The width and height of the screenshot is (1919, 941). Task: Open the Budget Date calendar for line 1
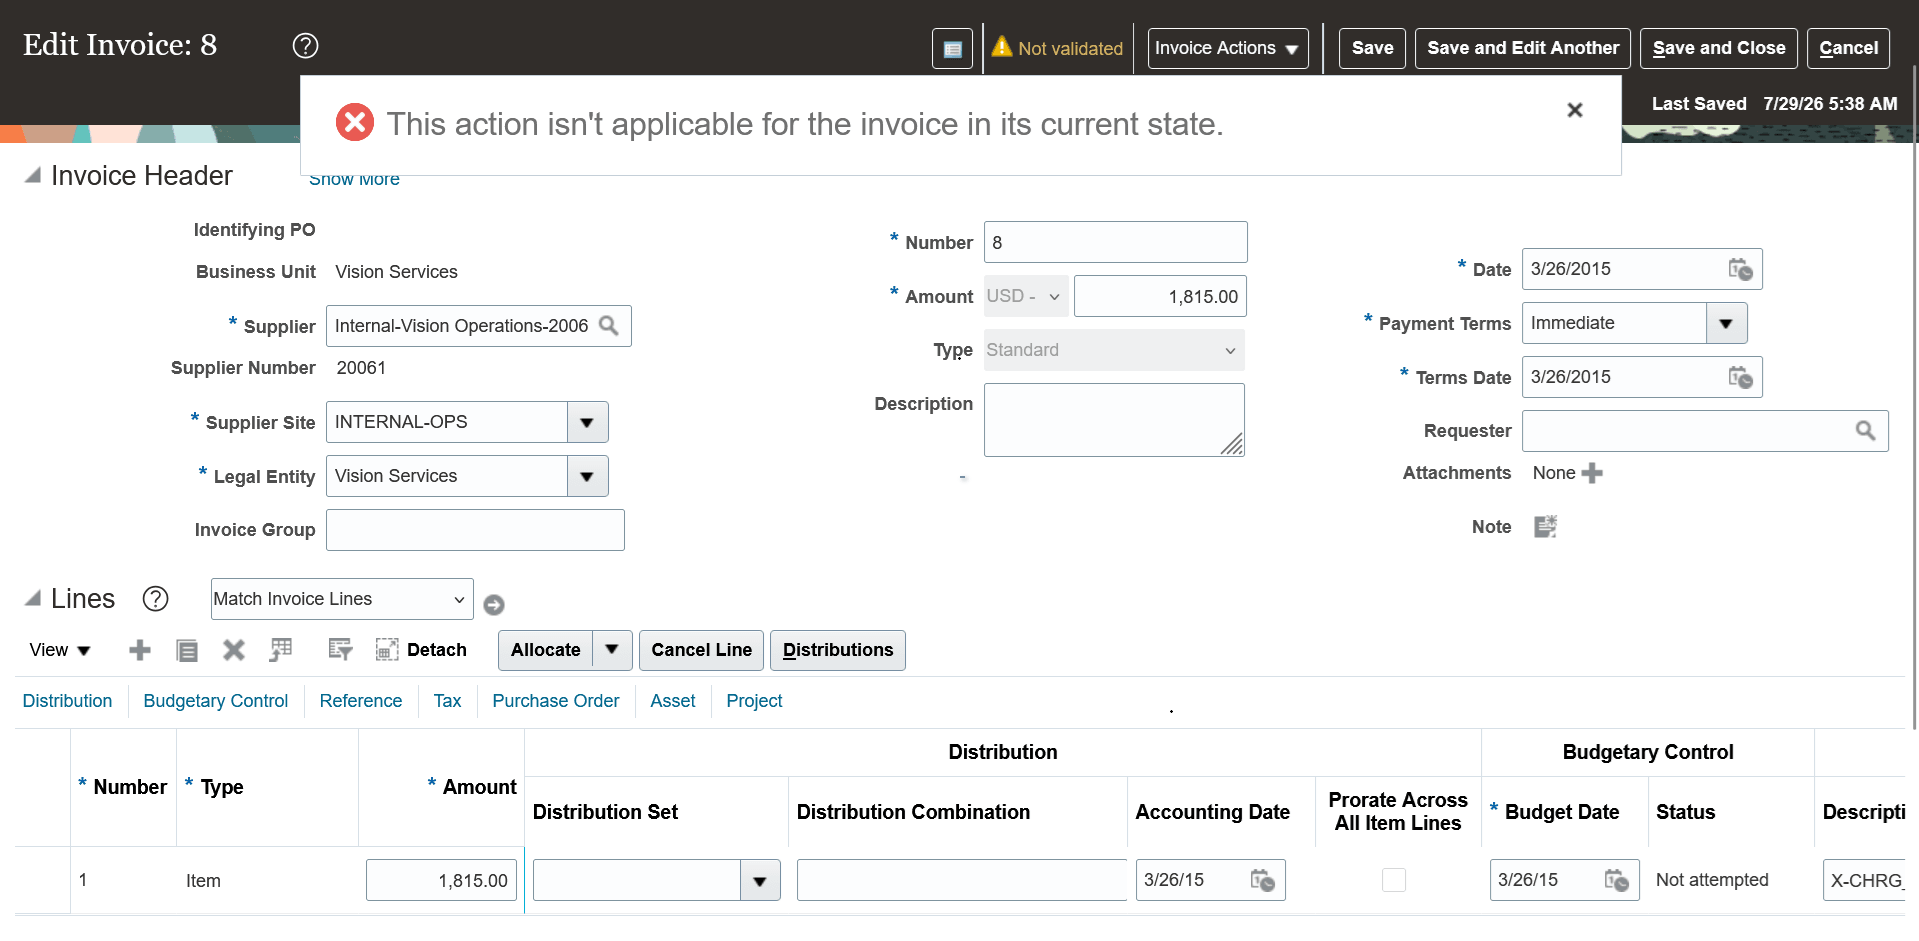(x=1616, y=880)
